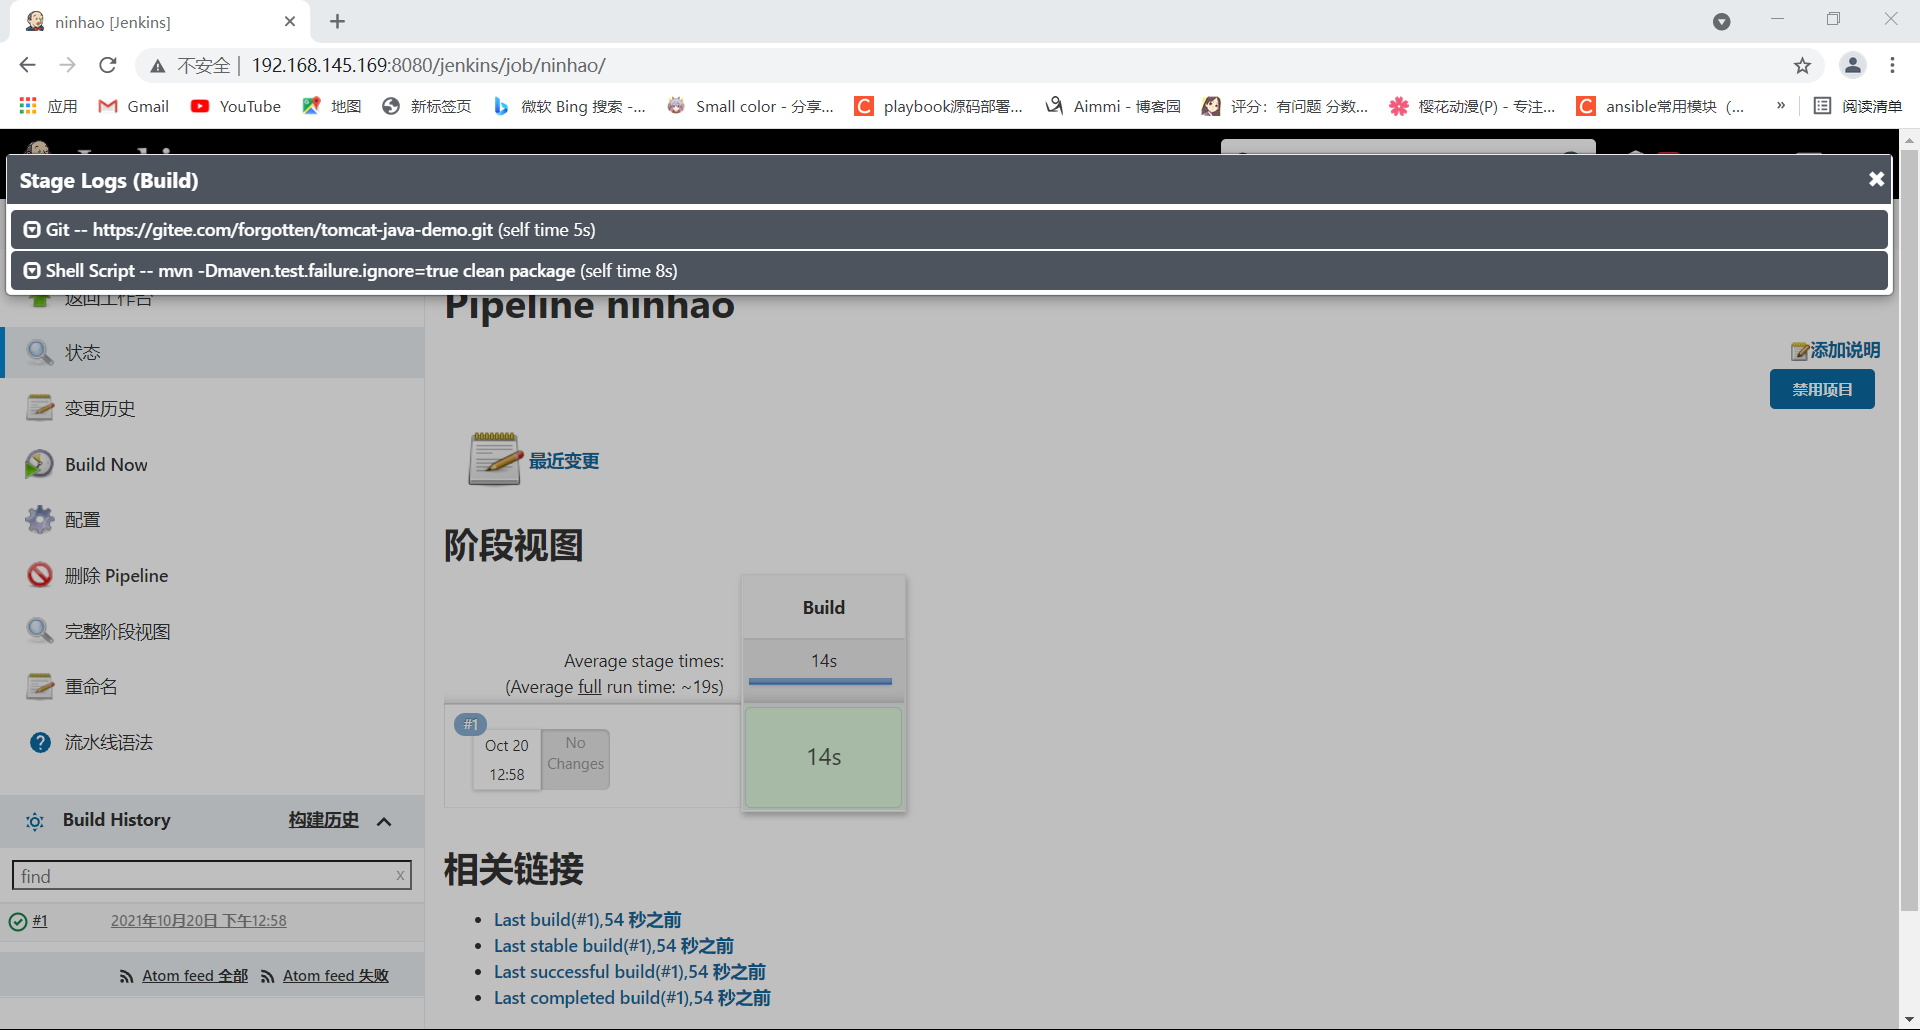Click the not-secure 不安全 warning icon
Viewport: 1920px width, 1030px height.
pyautogui.click(x=157, y=65)
